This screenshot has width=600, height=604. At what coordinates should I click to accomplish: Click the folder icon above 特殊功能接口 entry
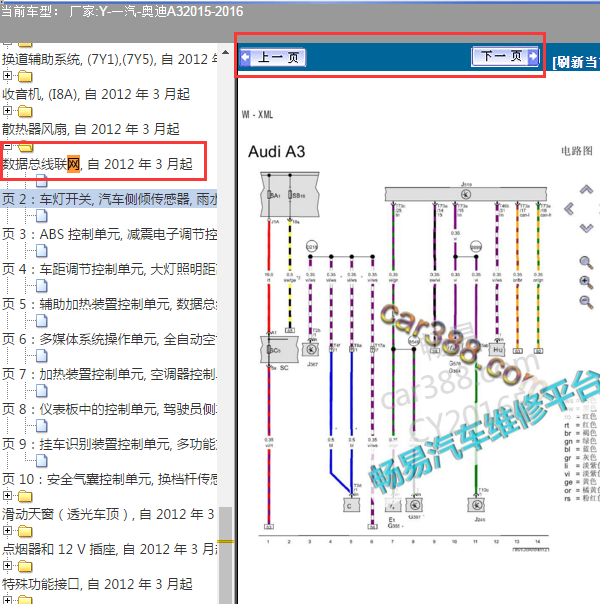click(25, 566)
